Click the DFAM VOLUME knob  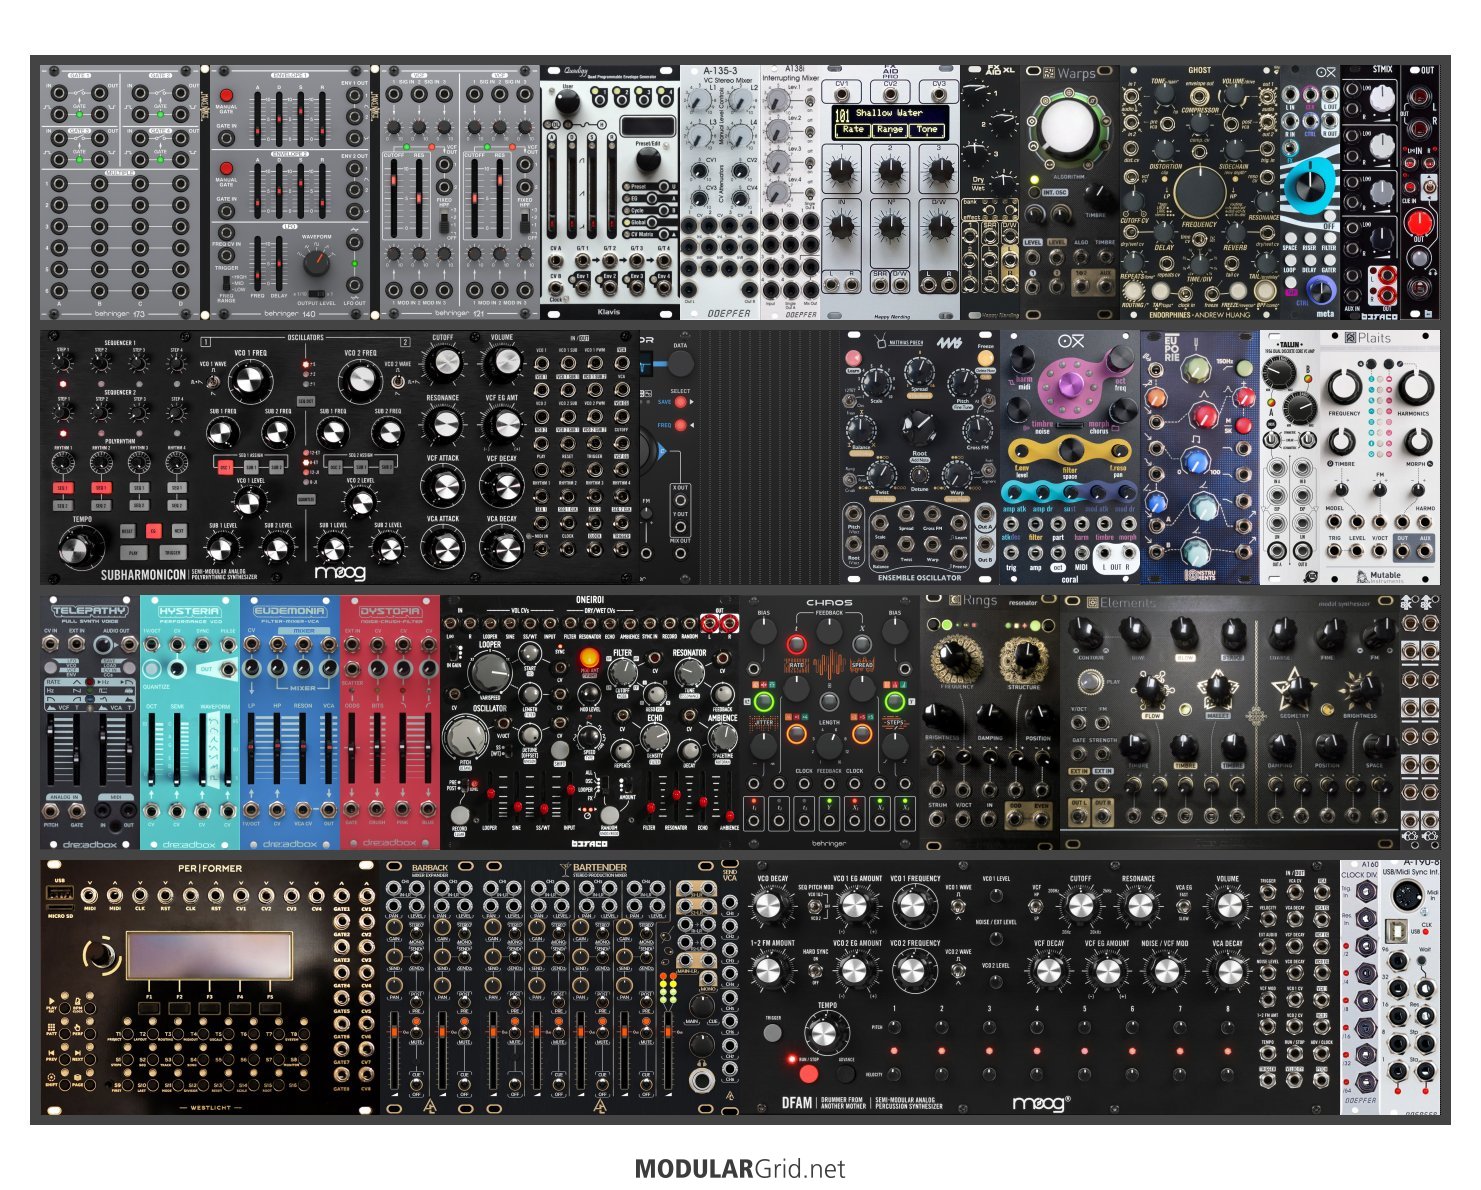click(1227, 906)
